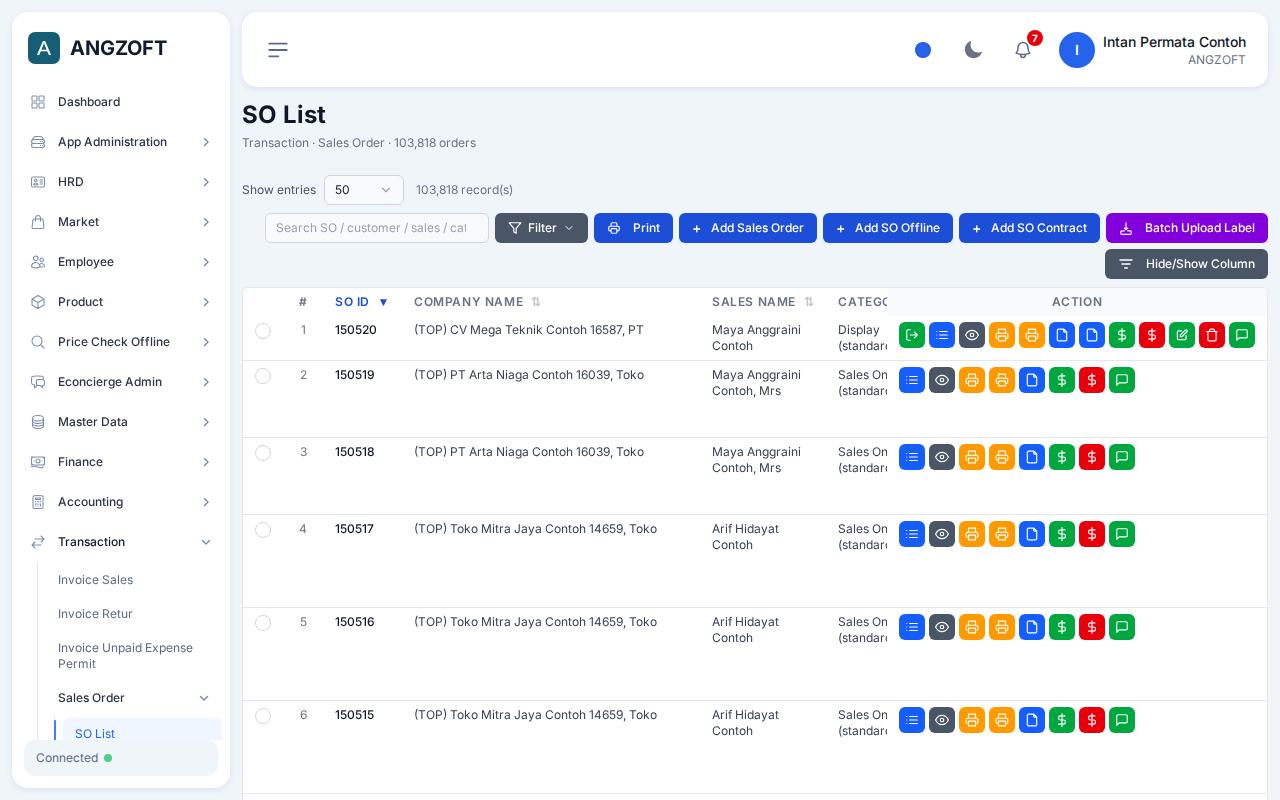Expand the Master Data sidebar section

121,422
